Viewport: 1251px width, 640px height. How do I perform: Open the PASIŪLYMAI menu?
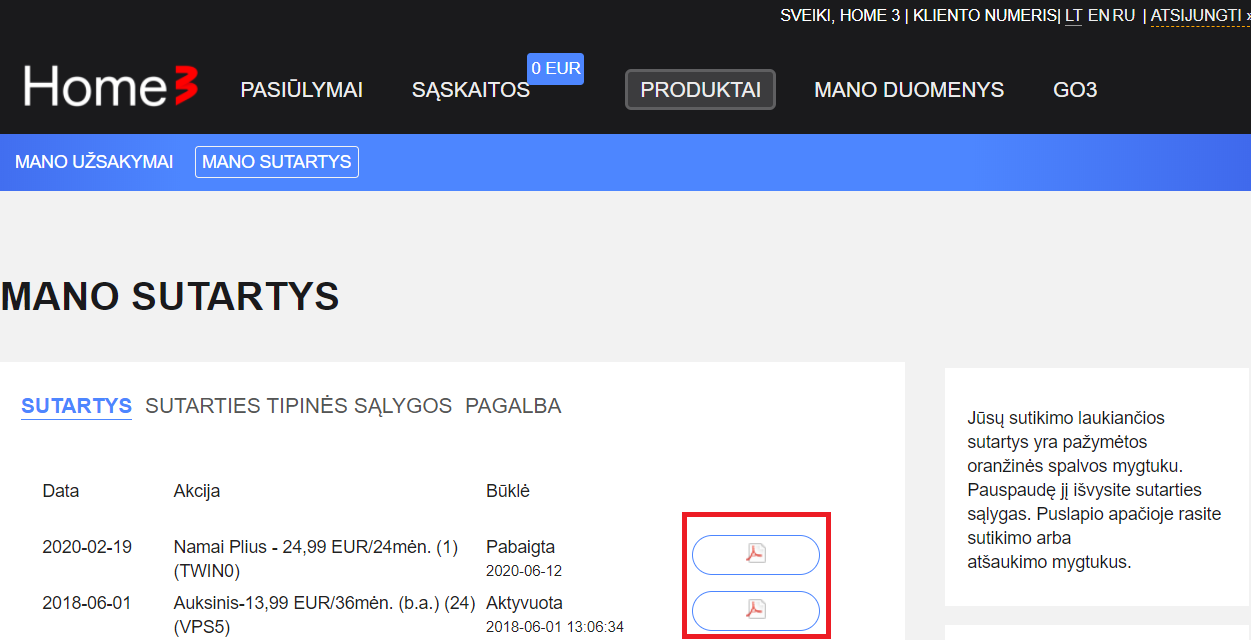click(302, 90)
